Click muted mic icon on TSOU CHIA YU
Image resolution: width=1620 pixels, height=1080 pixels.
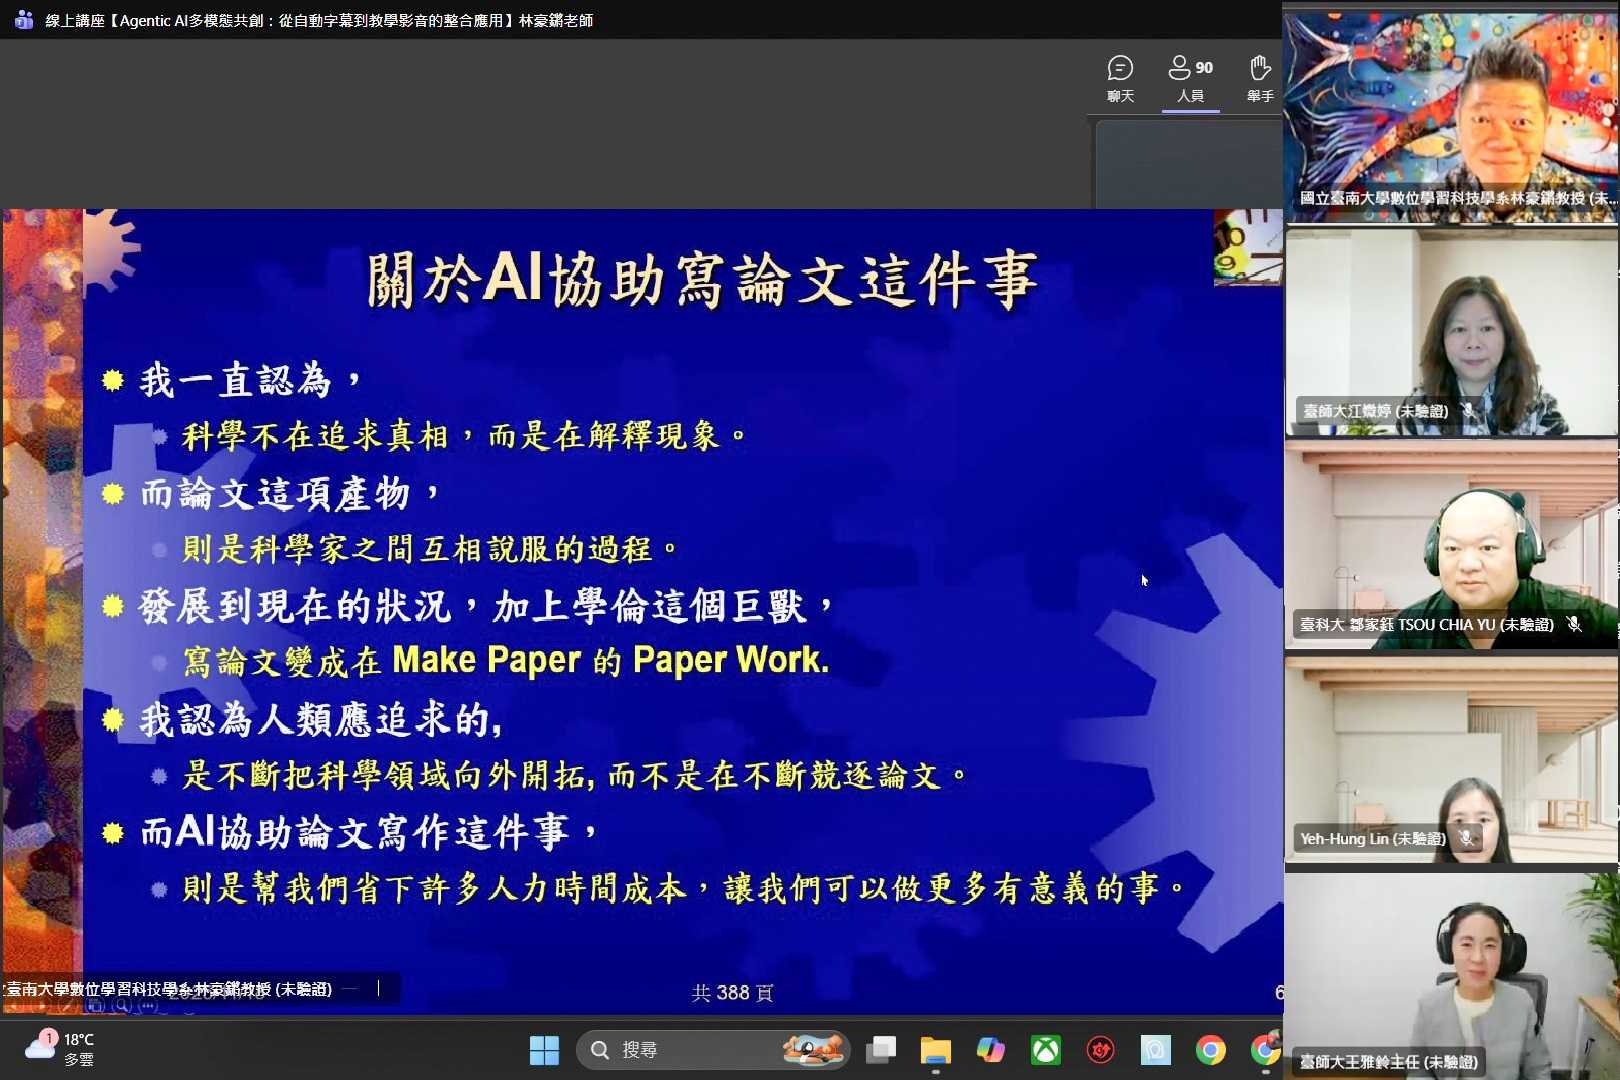1574,624
